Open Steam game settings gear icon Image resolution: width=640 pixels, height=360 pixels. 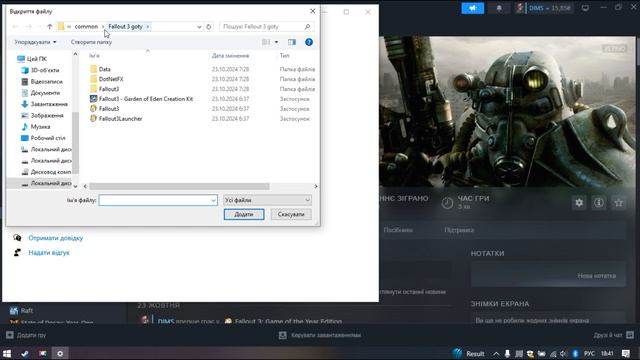(x=579, y=203)
